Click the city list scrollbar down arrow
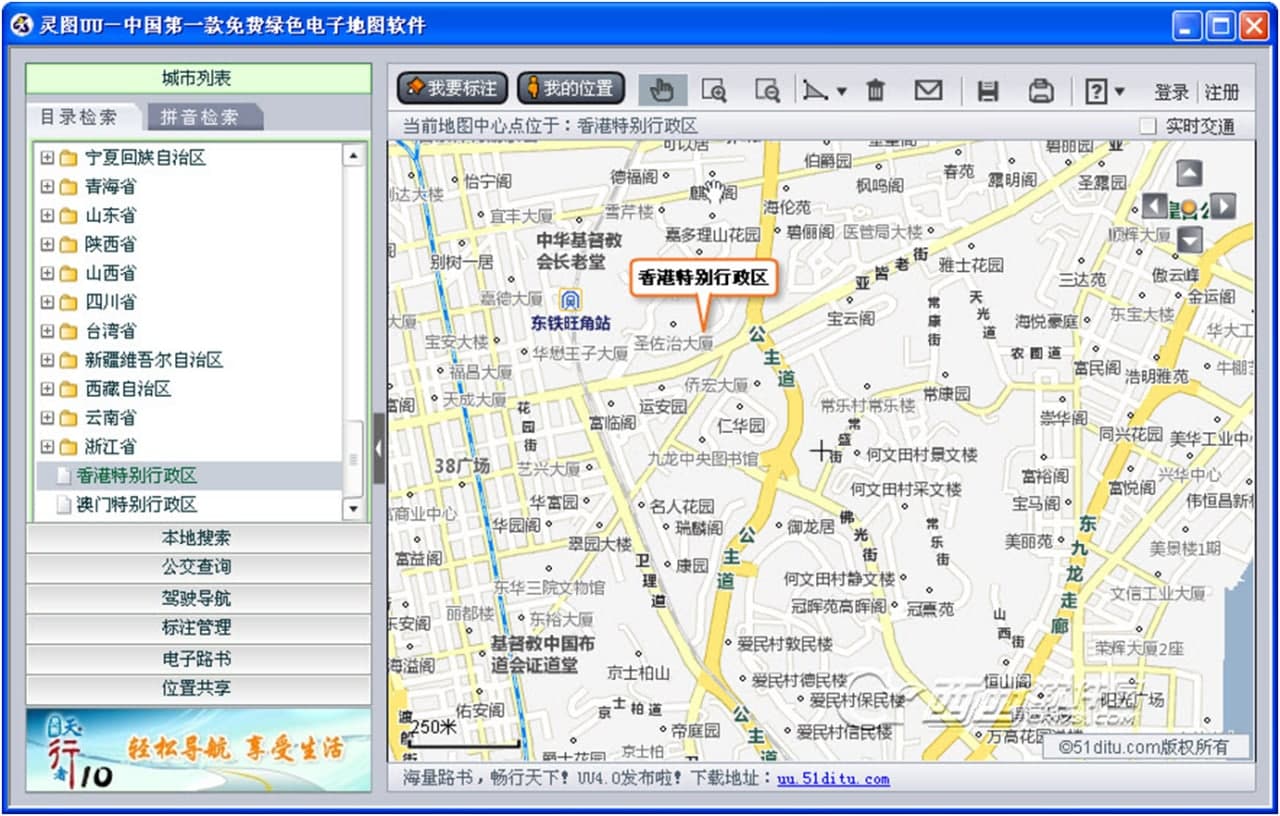Image resolution: width=1280 pixels, height=816 pixels. click(x=353, y=510)
